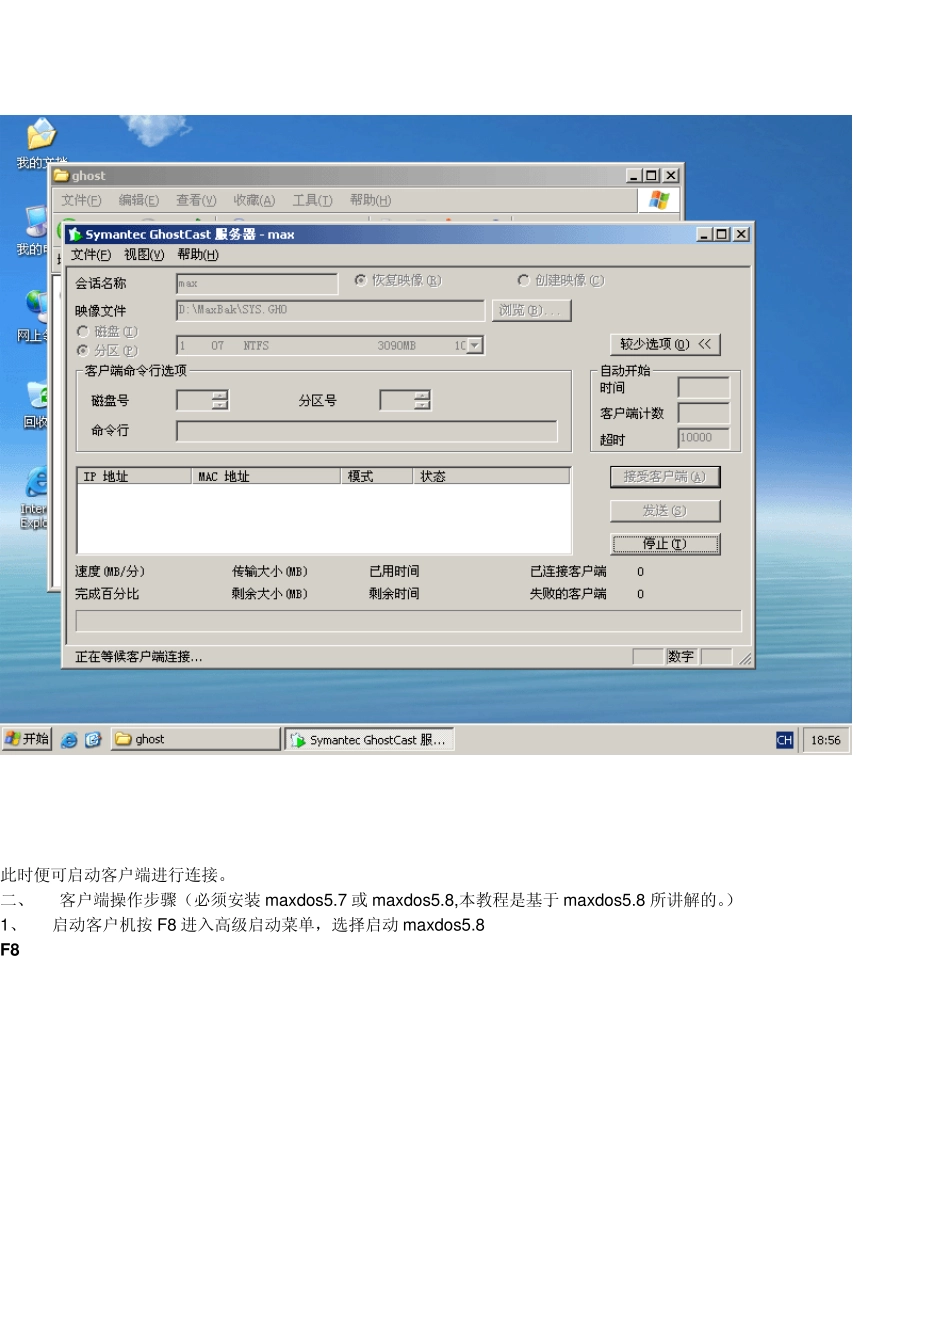Image resolution: width=950 pixels, height=1344 pixels.
Task: Open 收藏 menu in ghost window
Action: tap(254, 200)
